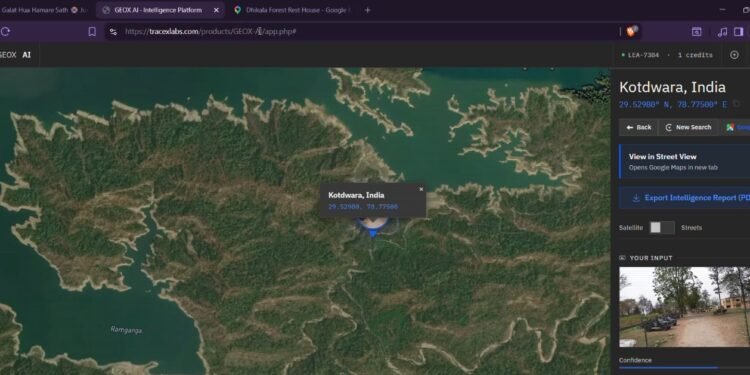Click the Kotdwara, India panel heading

point(672,87)
